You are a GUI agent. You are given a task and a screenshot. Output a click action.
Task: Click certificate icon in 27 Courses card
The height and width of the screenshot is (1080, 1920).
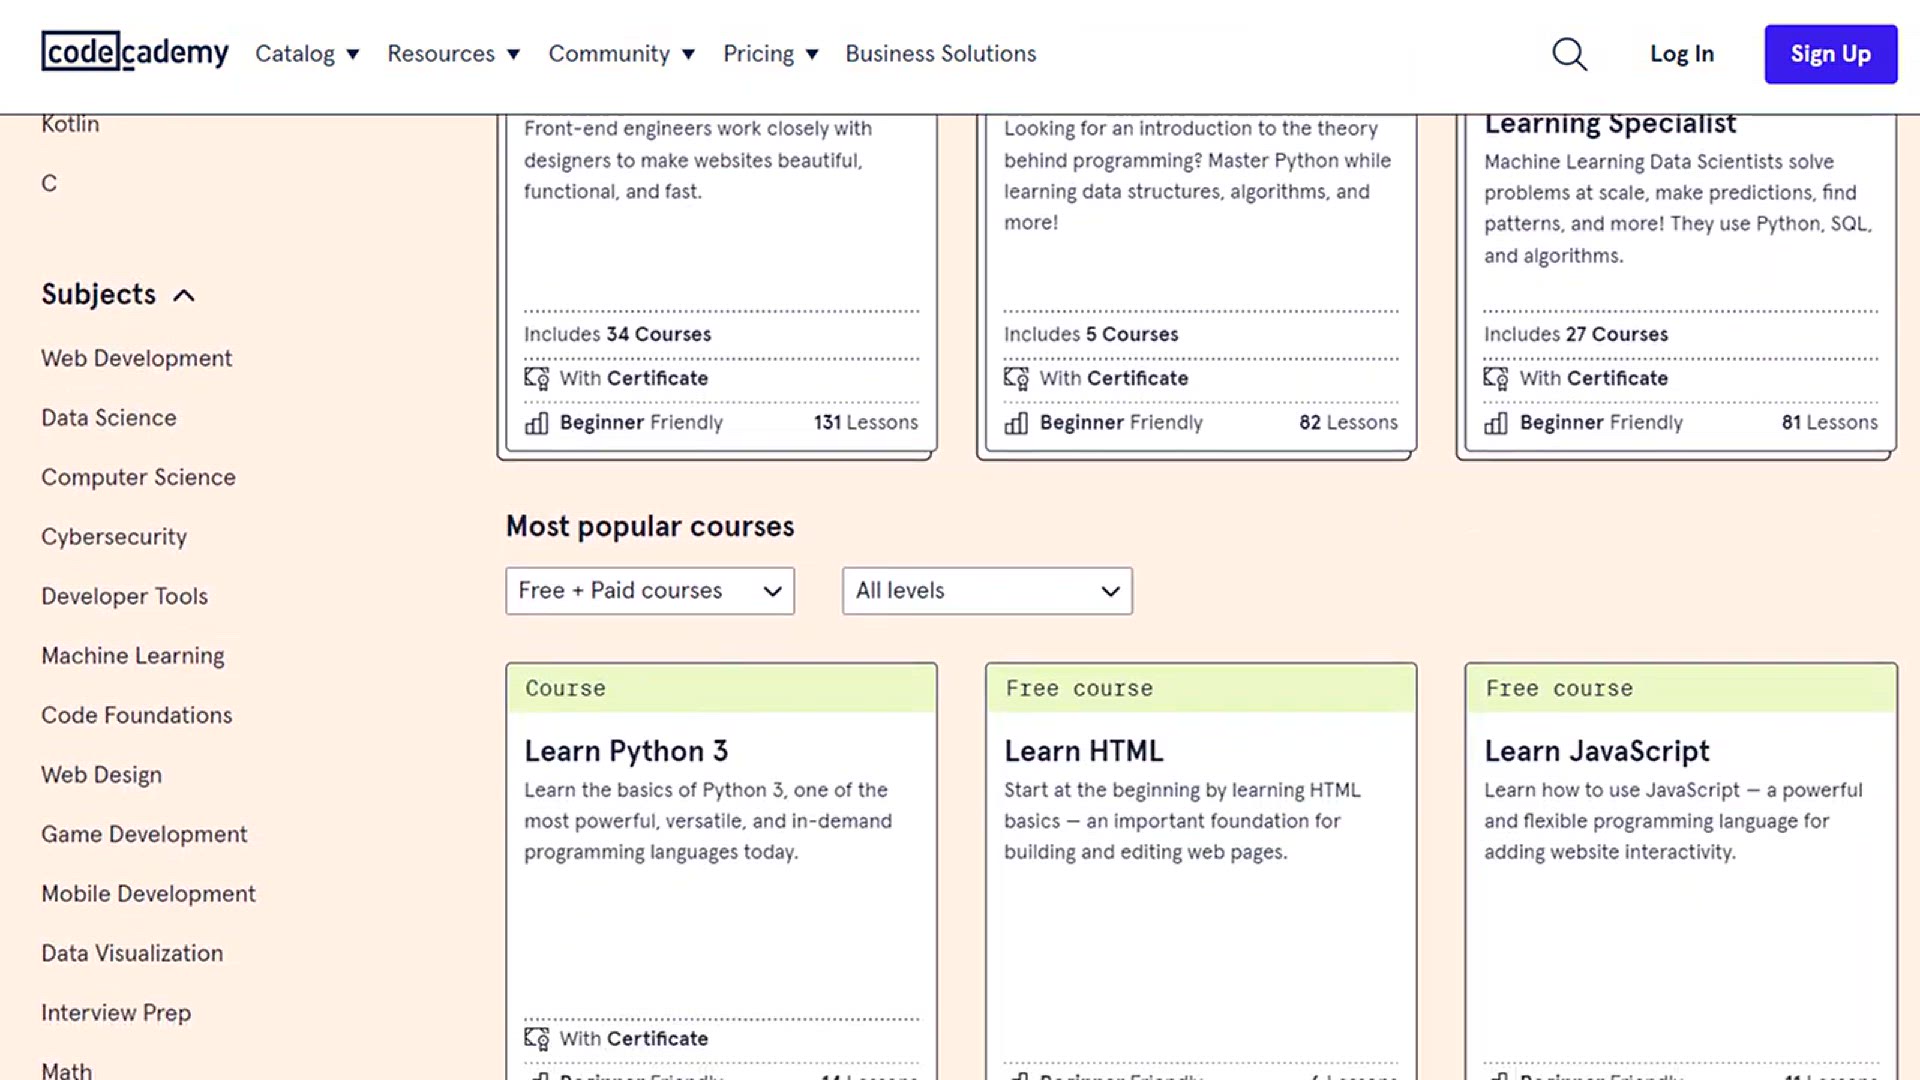[x=1497, y=379]
